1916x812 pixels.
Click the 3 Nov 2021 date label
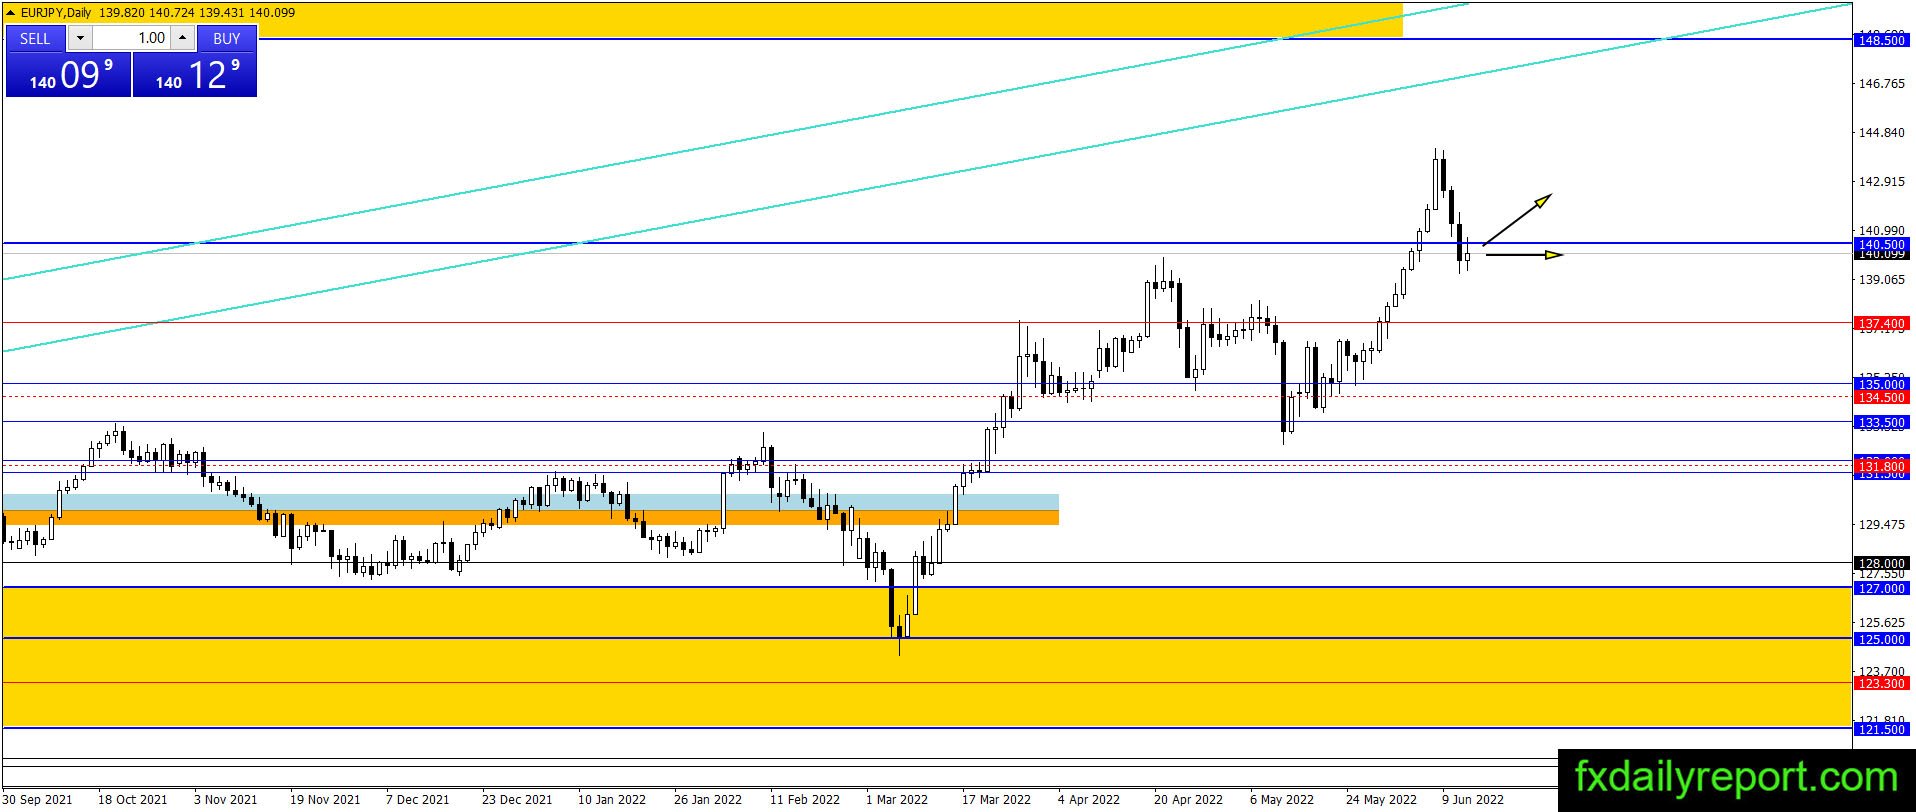click(225, 799)
